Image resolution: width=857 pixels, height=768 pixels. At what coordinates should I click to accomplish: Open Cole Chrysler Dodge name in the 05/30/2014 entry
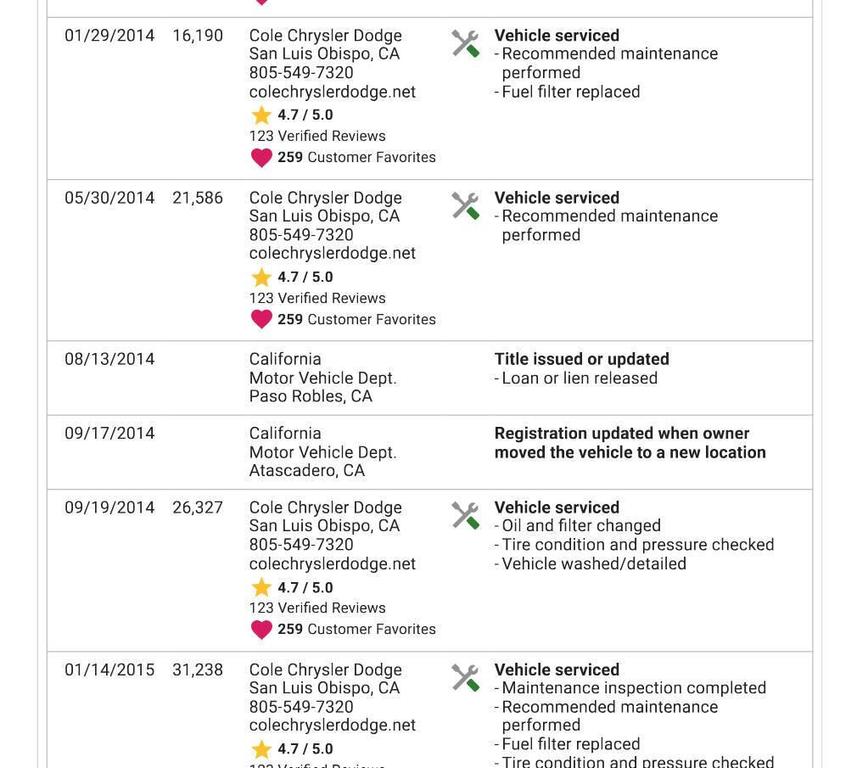coord(325,198)
